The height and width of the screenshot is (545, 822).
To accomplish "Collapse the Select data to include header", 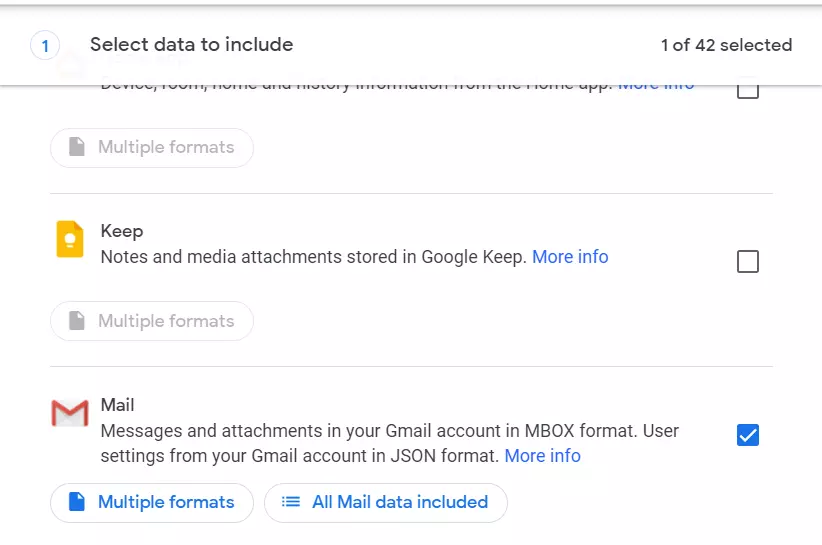I will [191, 44].
